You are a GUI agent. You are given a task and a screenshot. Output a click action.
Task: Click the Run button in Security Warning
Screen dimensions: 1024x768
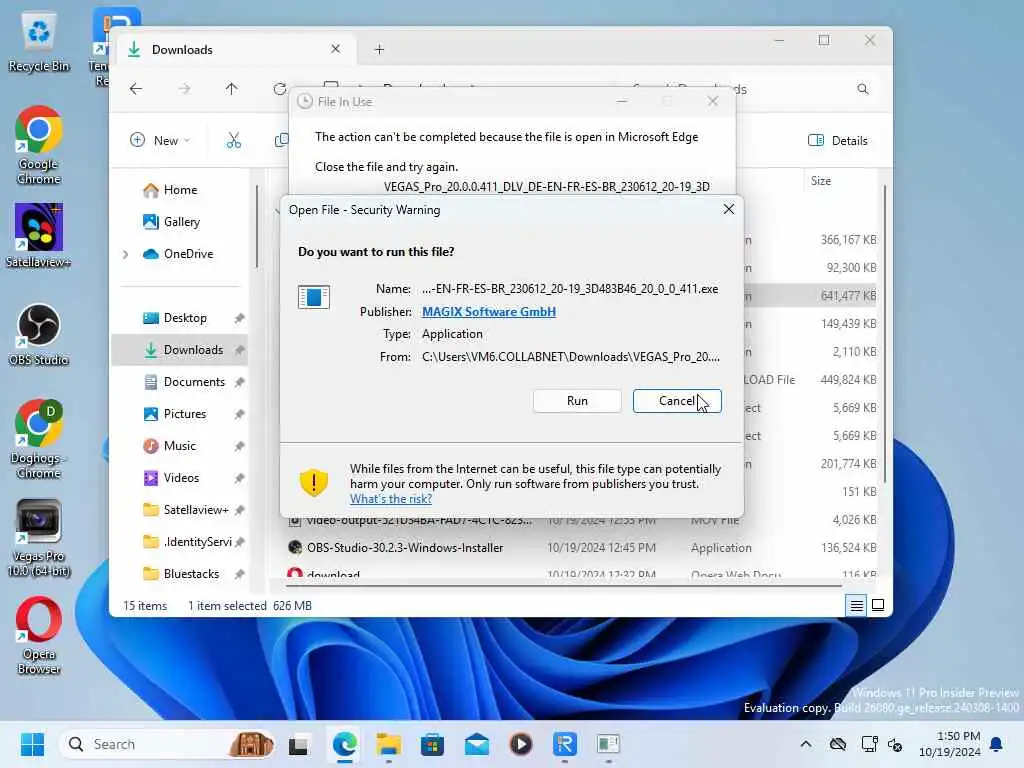point(577,401)
